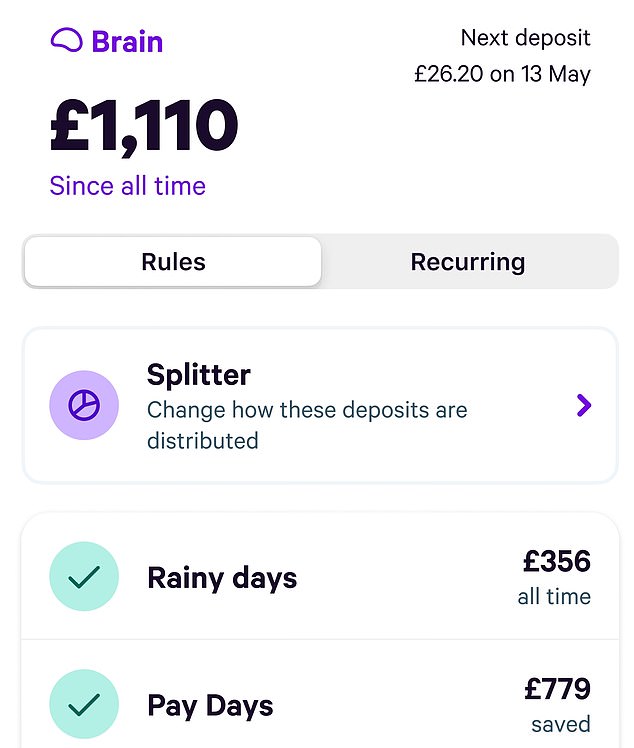The height and width of the screenshot is (748, 634).
Task: Tap the £779 Pay Days amount
Action: click(557, 689)
